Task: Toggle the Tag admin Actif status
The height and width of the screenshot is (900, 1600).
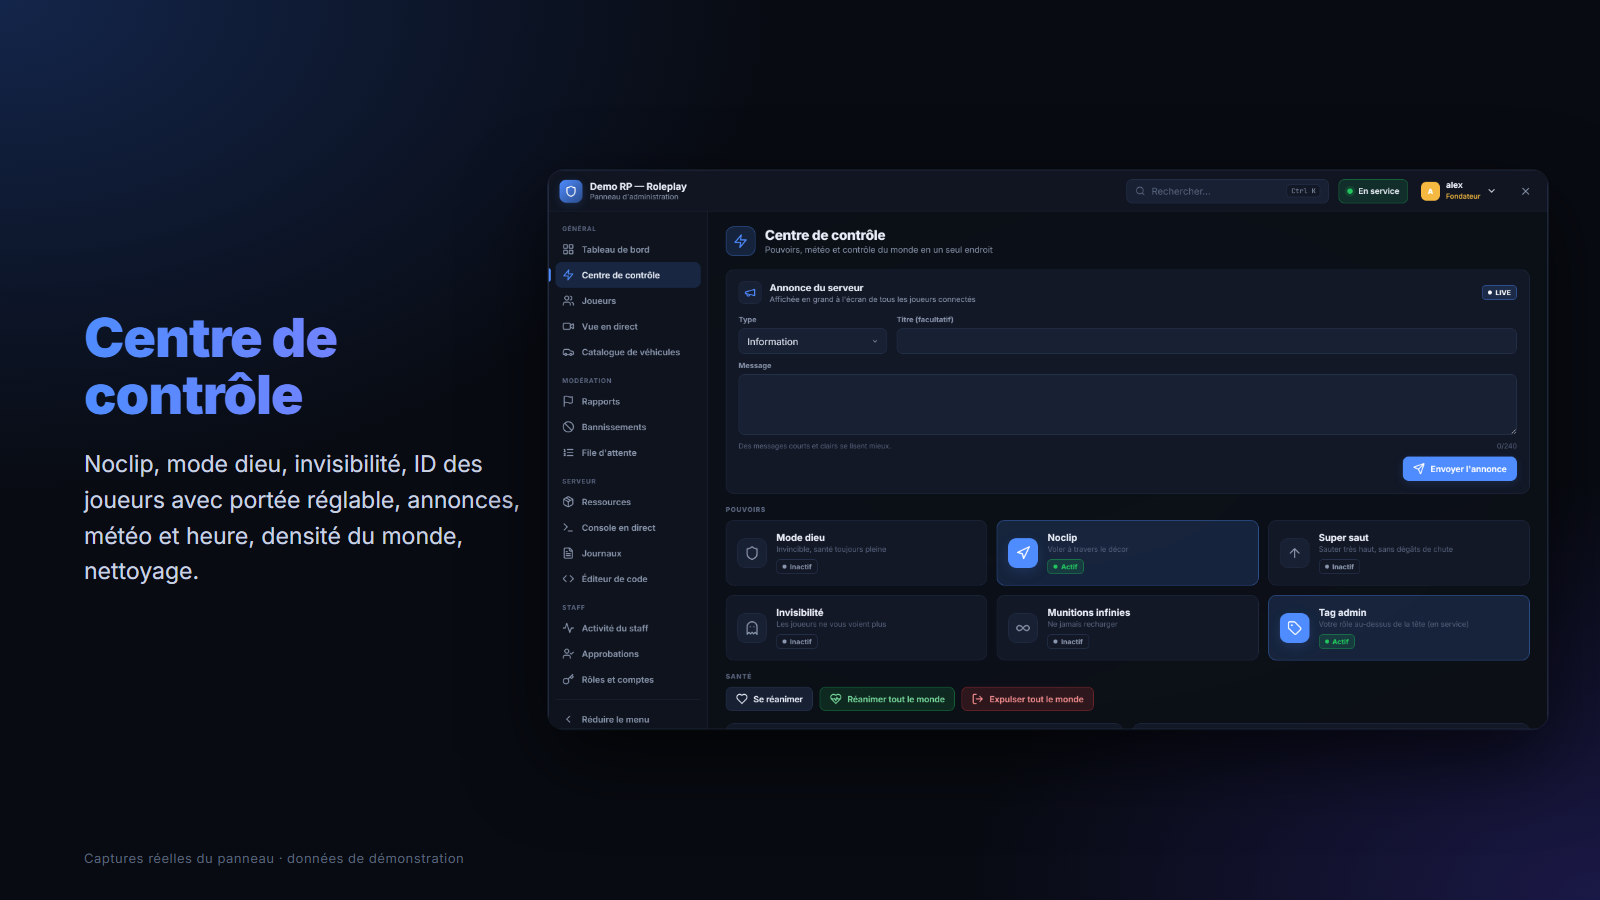Action: coord(1337,642)
